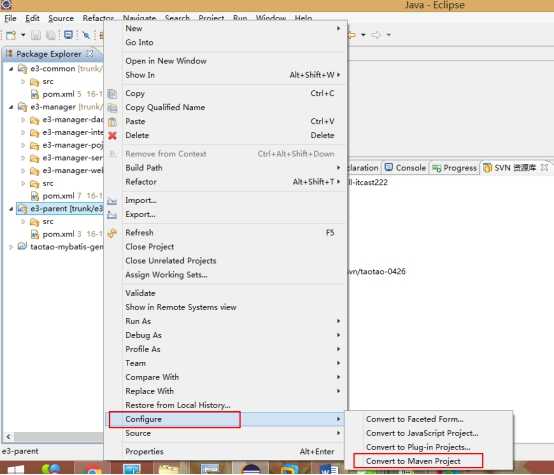554x475 pixels.
Task: Click the blue monitor icon in the toolbar
Action: coord(68,35)
